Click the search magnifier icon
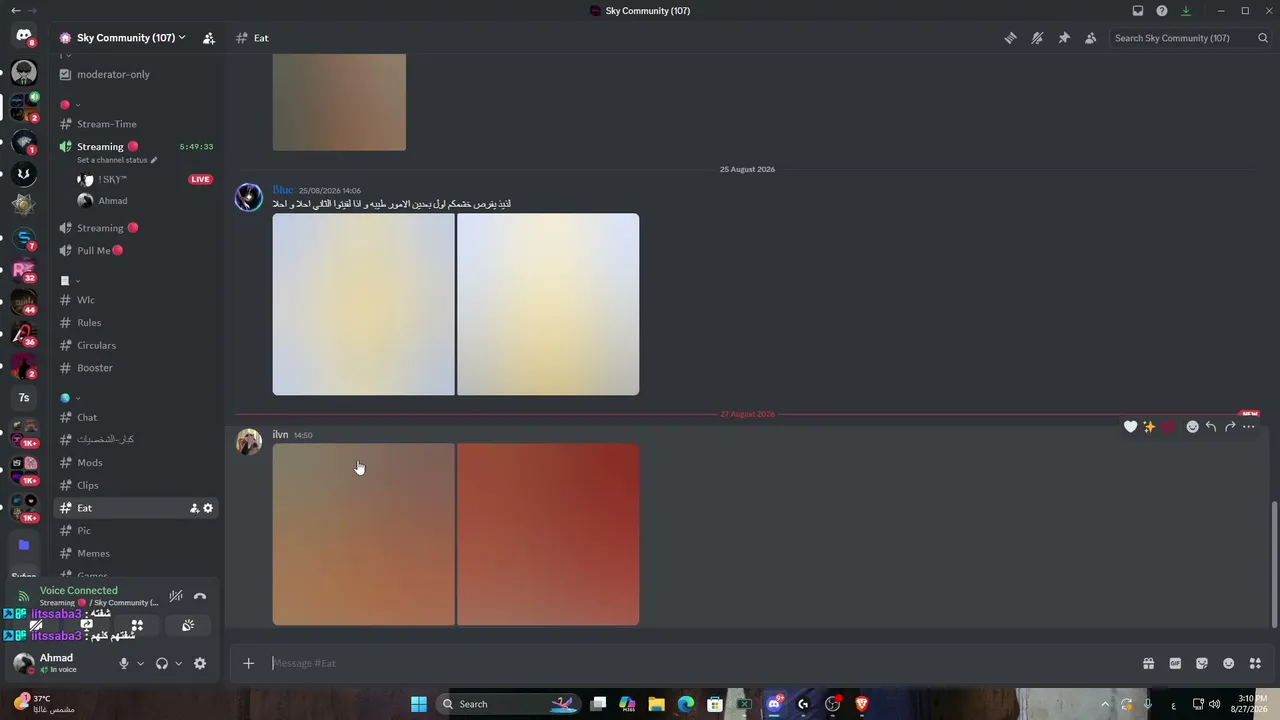 coord(1263,38)
